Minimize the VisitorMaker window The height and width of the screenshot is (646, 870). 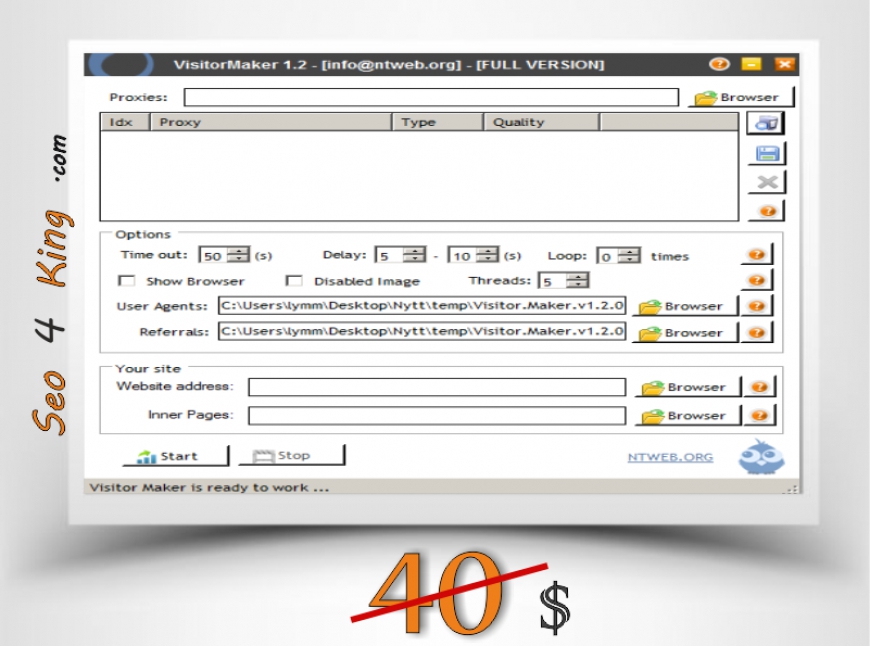tap(751, 64)
